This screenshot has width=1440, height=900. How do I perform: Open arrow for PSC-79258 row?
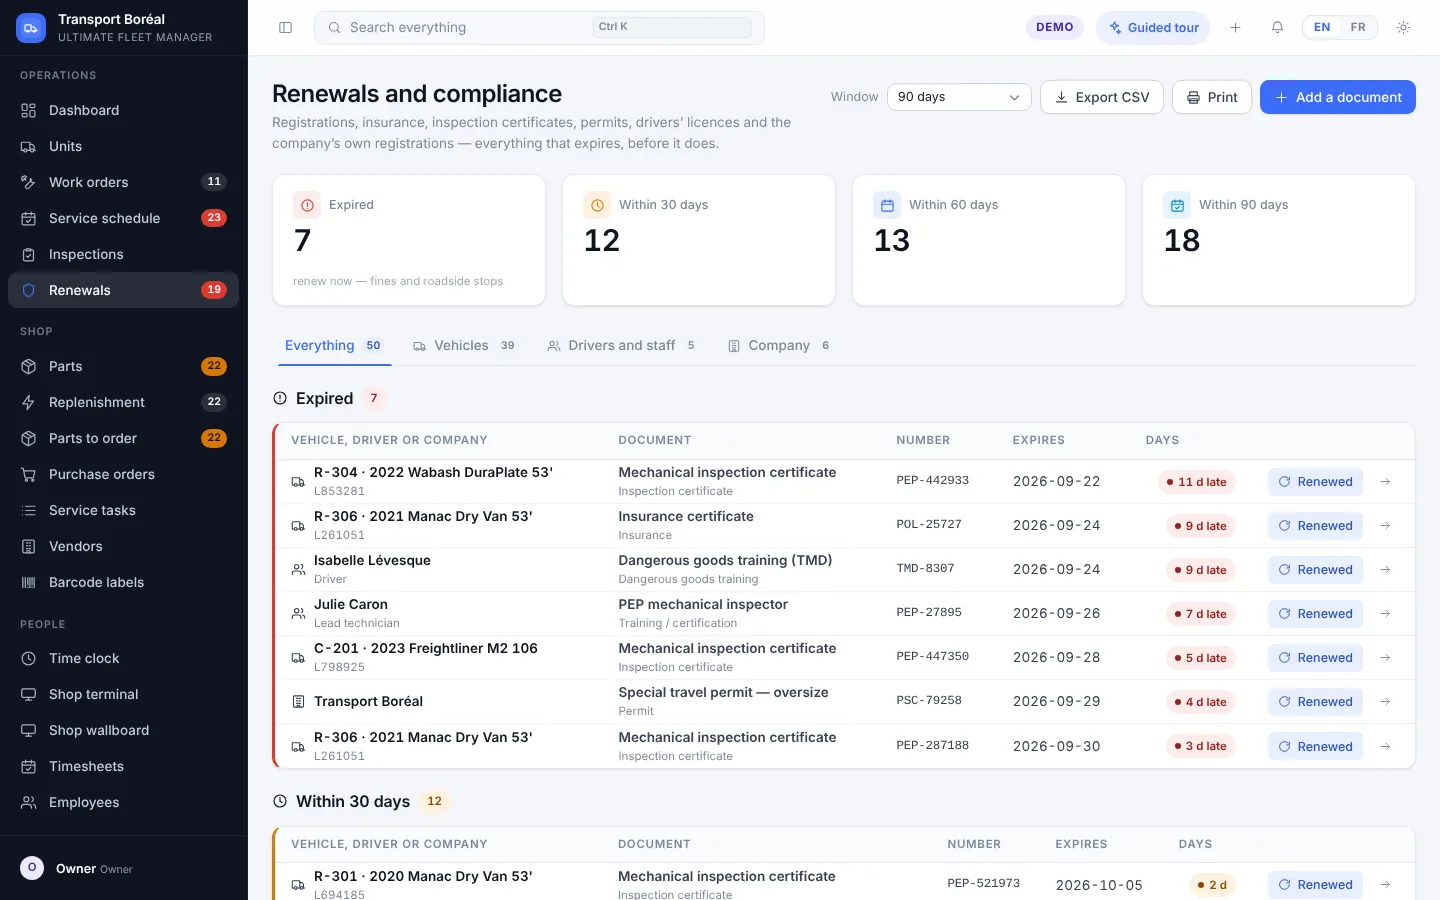1385,702
